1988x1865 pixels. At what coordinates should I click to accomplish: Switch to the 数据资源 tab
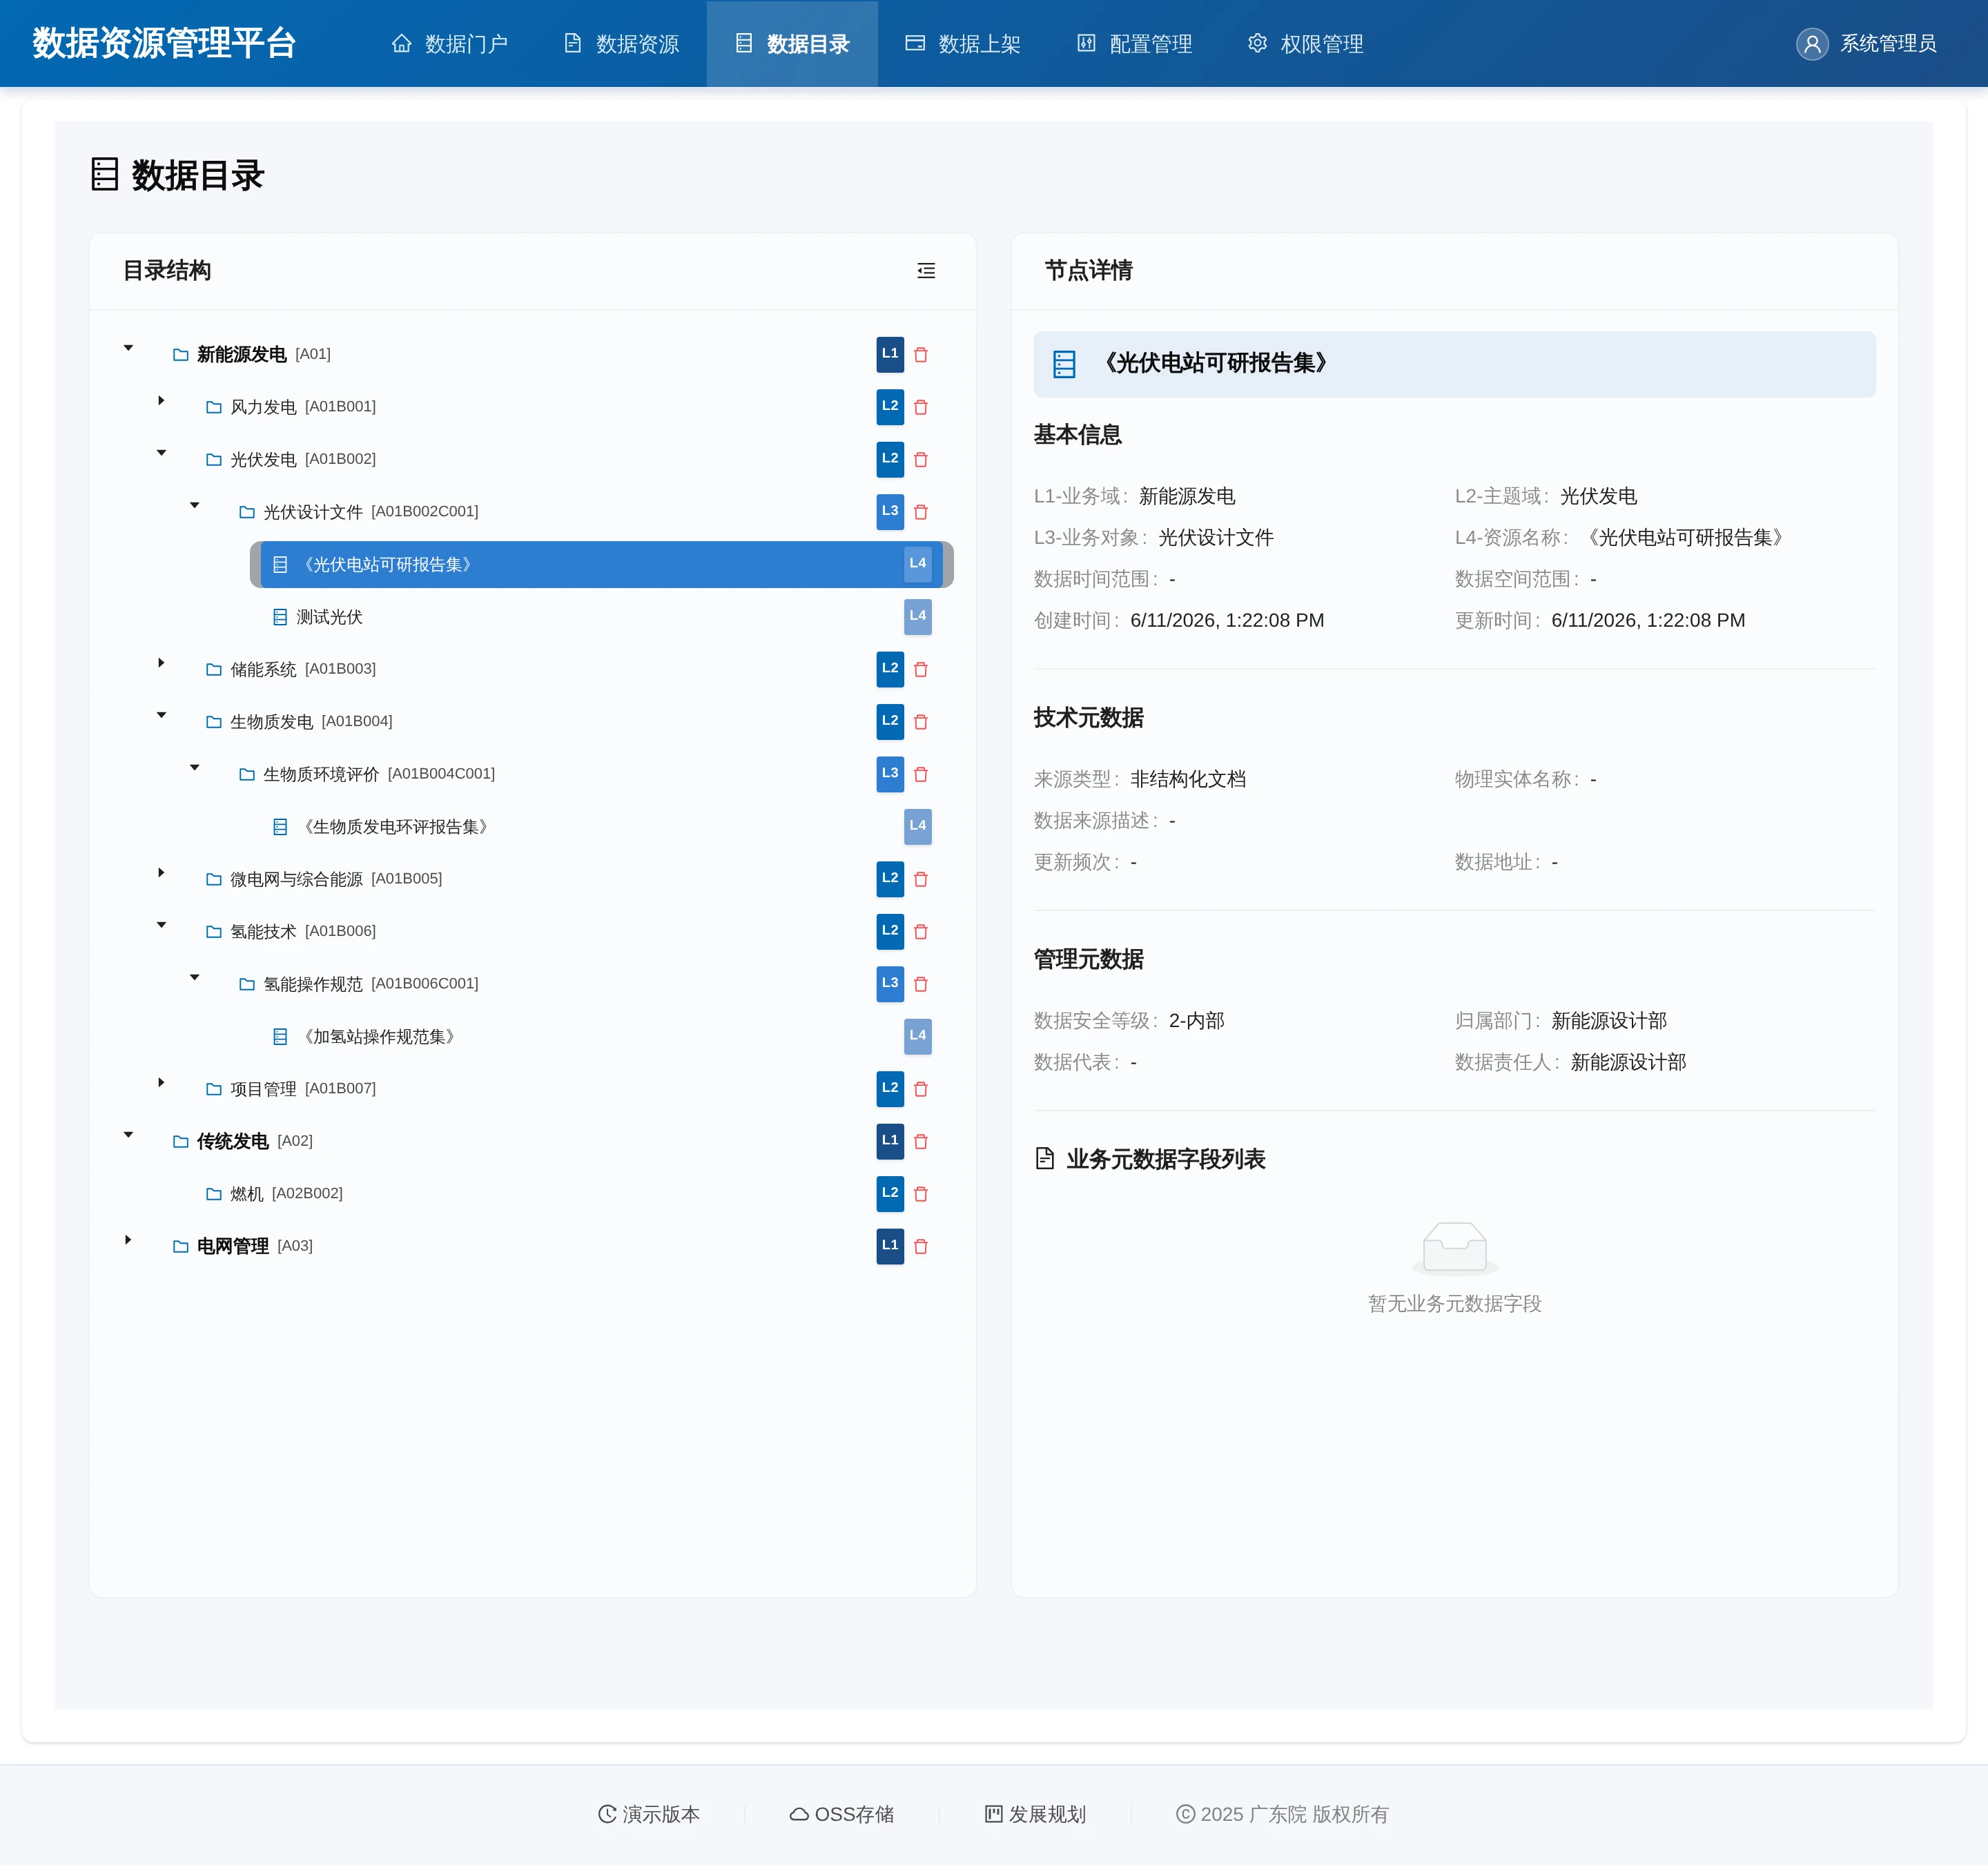621,44
